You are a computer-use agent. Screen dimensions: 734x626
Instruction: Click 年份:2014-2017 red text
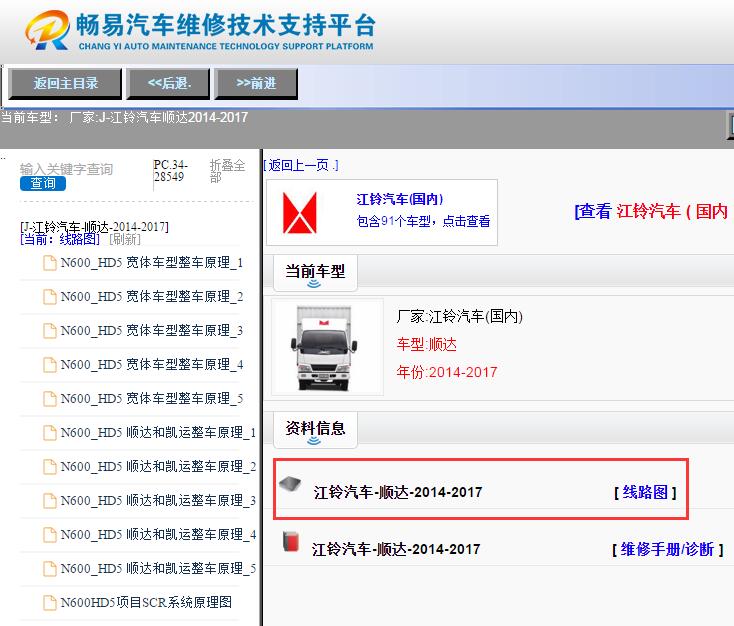click(x=447, y=372)
